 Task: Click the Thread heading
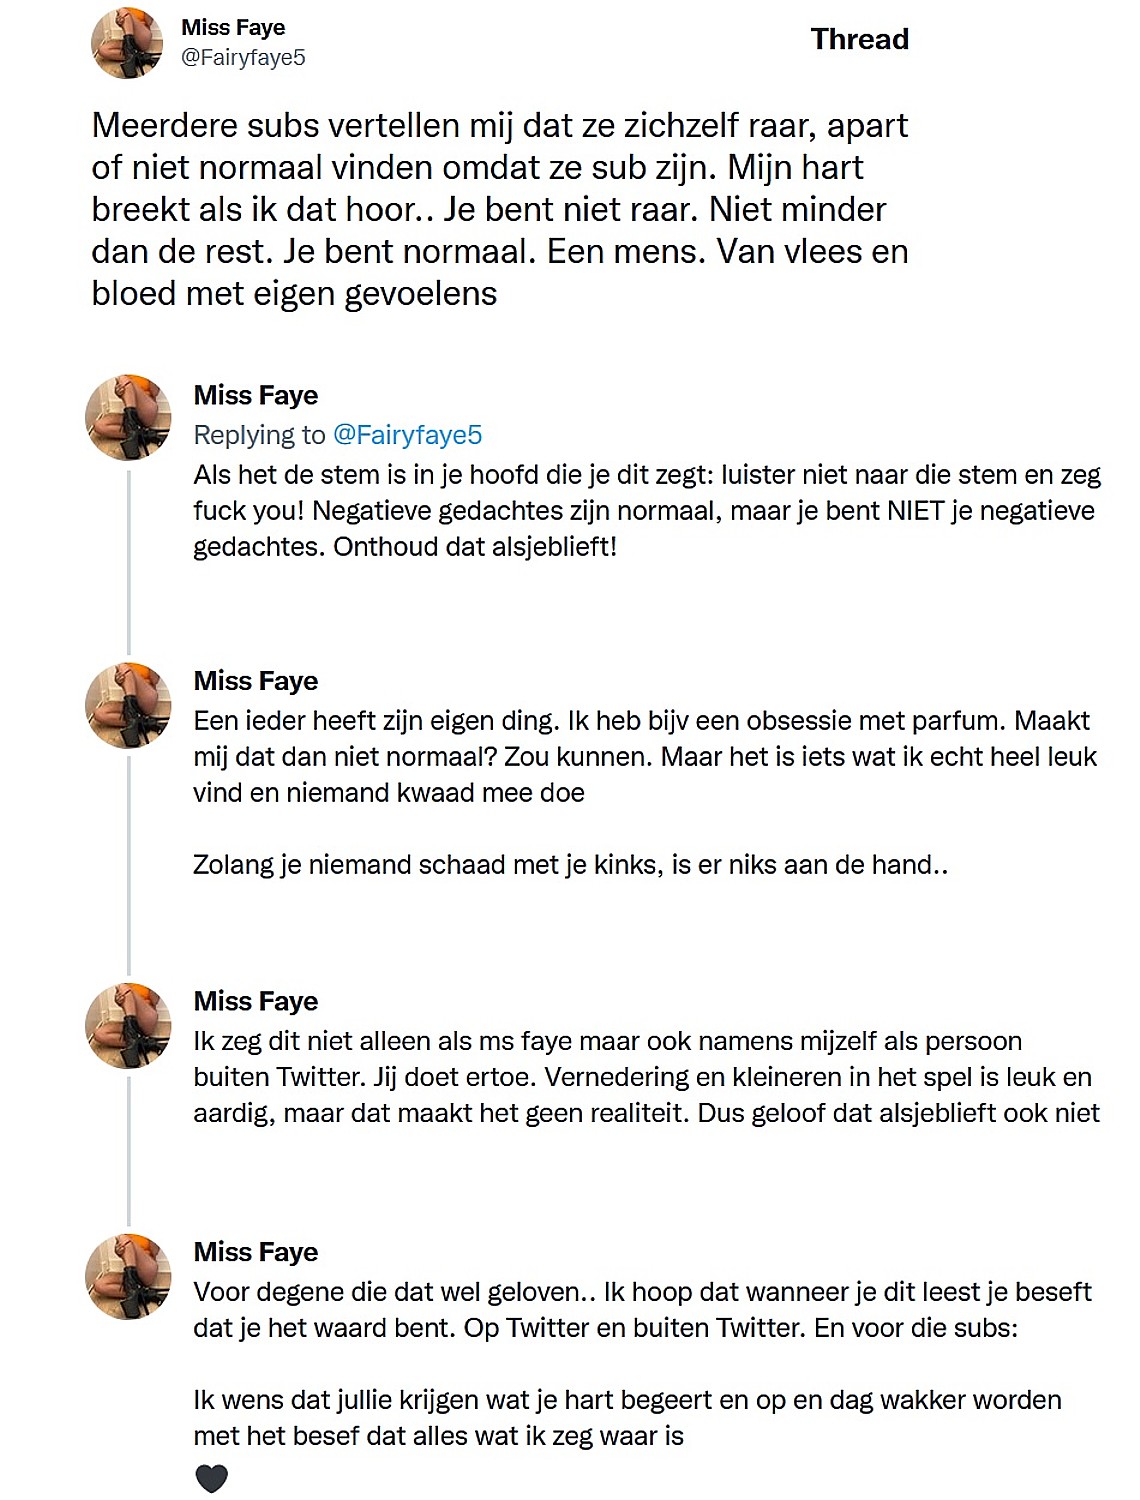point(858,40)
